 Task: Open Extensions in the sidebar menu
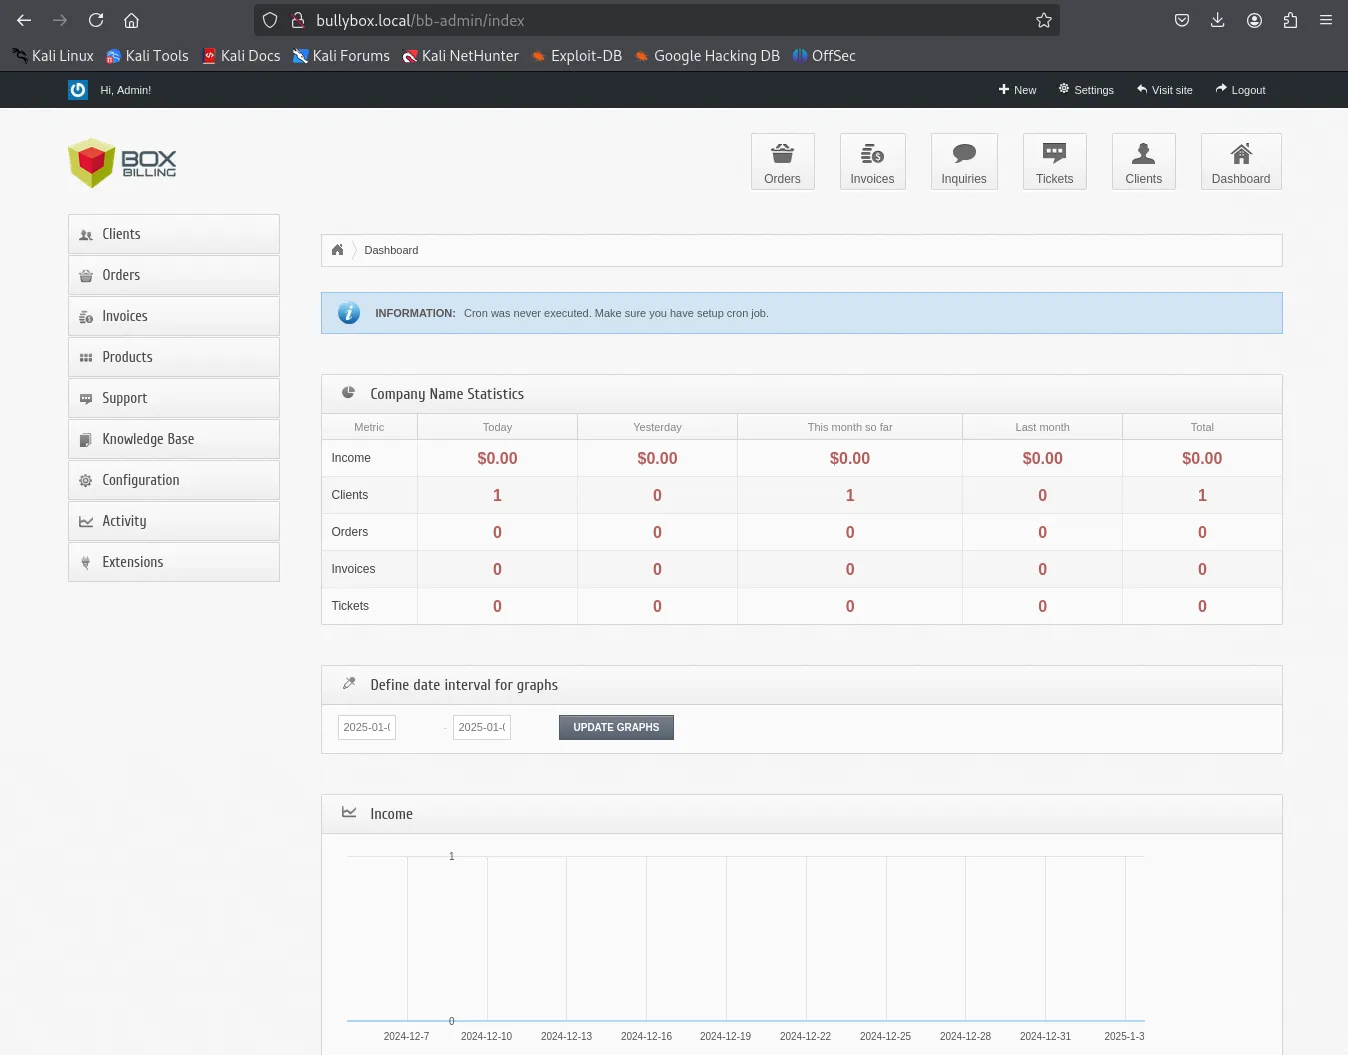pyautogui.click(x=173, y=562)
